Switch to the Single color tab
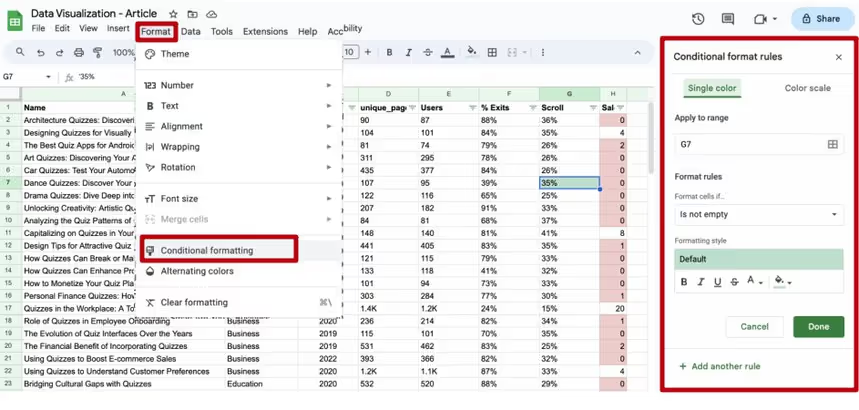859x410 pixels. pyautogui.click(x=712, y=88)
